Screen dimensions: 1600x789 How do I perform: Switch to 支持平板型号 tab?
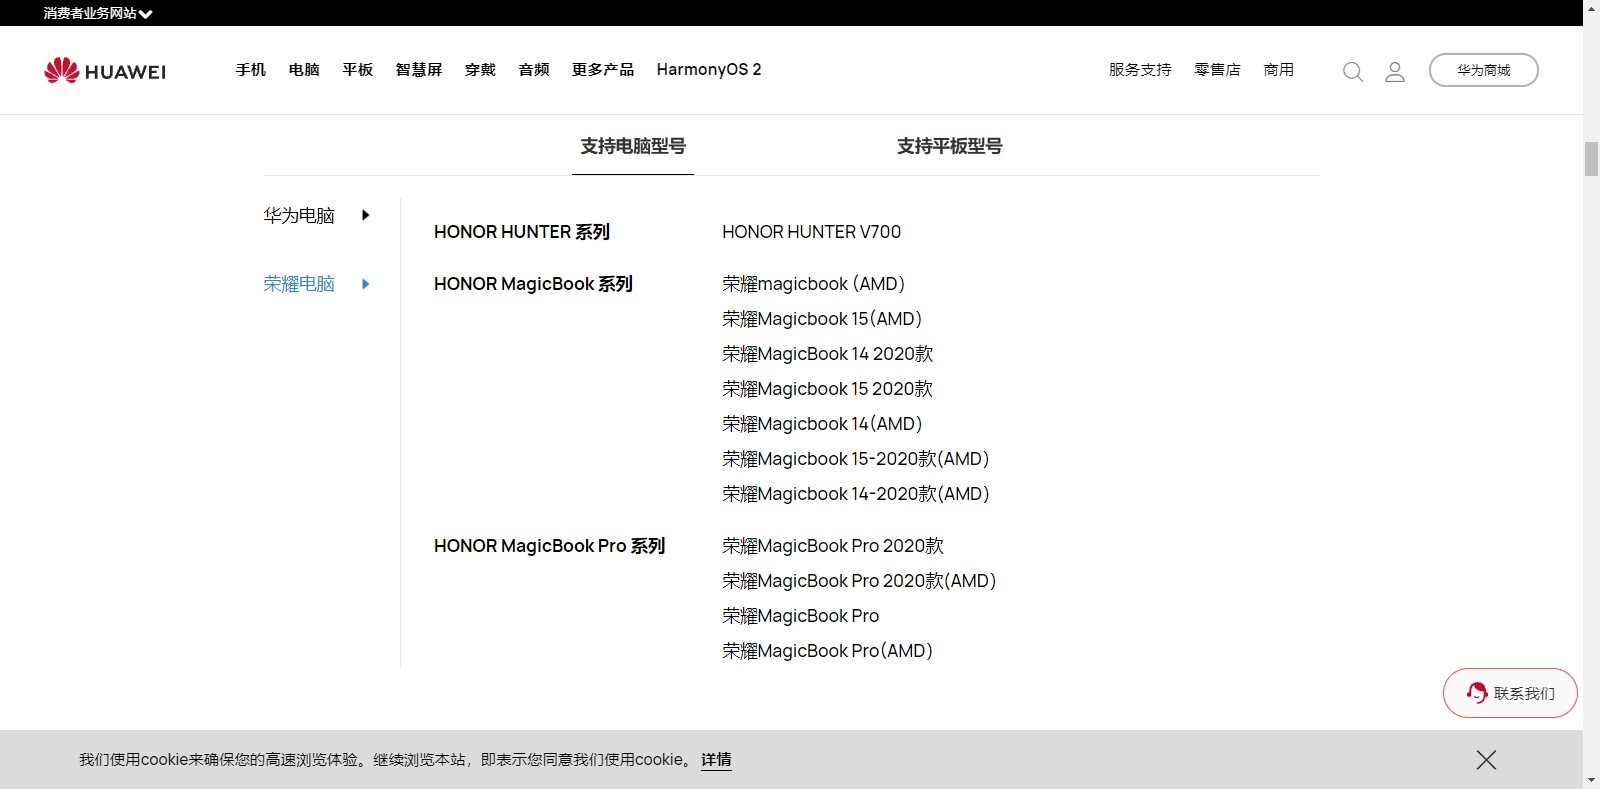[x=950, y=146]
